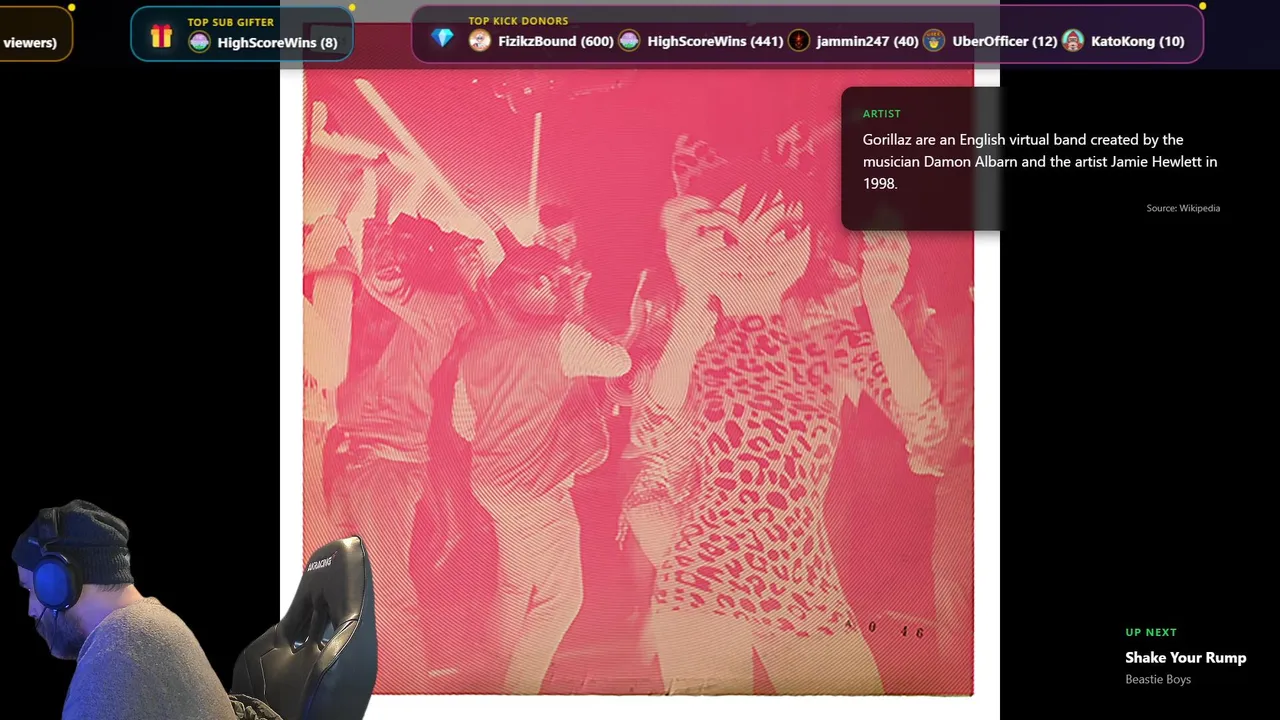
Task: Click 'jammin247 (40)' donor name
Action: pos(867,41)
